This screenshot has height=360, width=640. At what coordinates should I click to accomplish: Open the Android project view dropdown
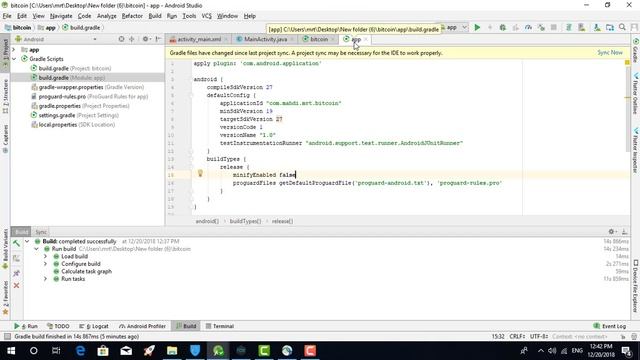(56, 39)
